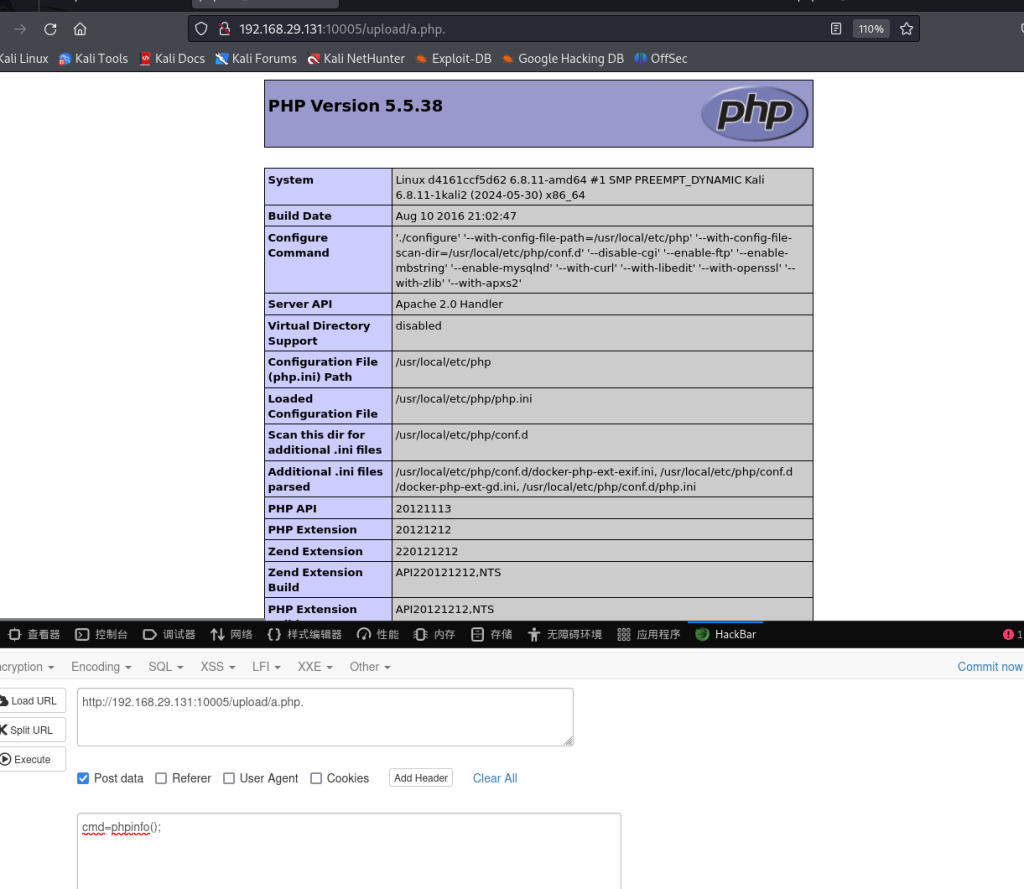Switch to the Console (控制台) devtools tab
Screen dimensions: 1024x889
coord(101,634)
